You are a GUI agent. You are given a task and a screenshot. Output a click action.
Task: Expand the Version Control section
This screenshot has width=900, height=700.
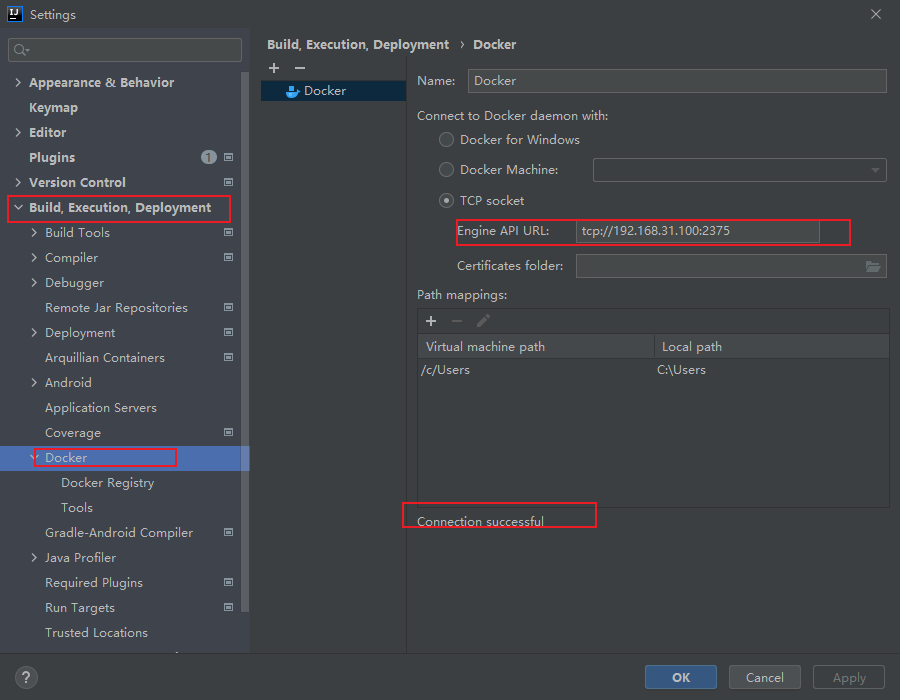click(18, 182)
